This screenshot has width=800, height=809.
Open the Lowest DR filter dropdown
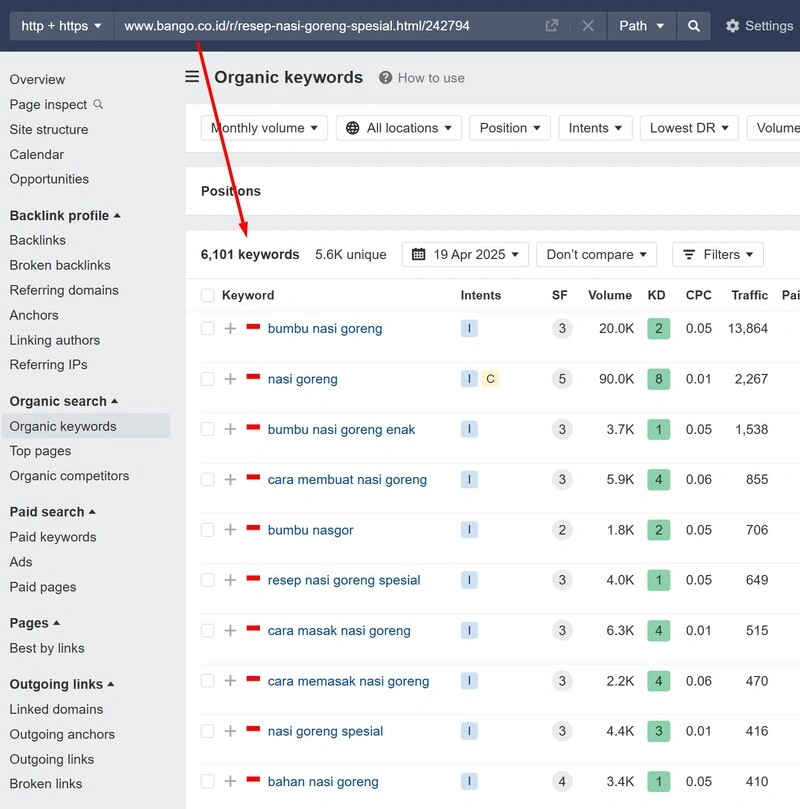pyautogui.click(x=689, y=128)
